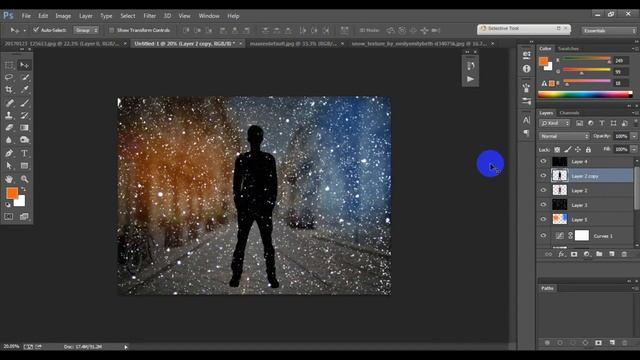Create new fill or adjustment layer
Screen dimensions: 640x360
pyautogui.click(x=587, y=254)
